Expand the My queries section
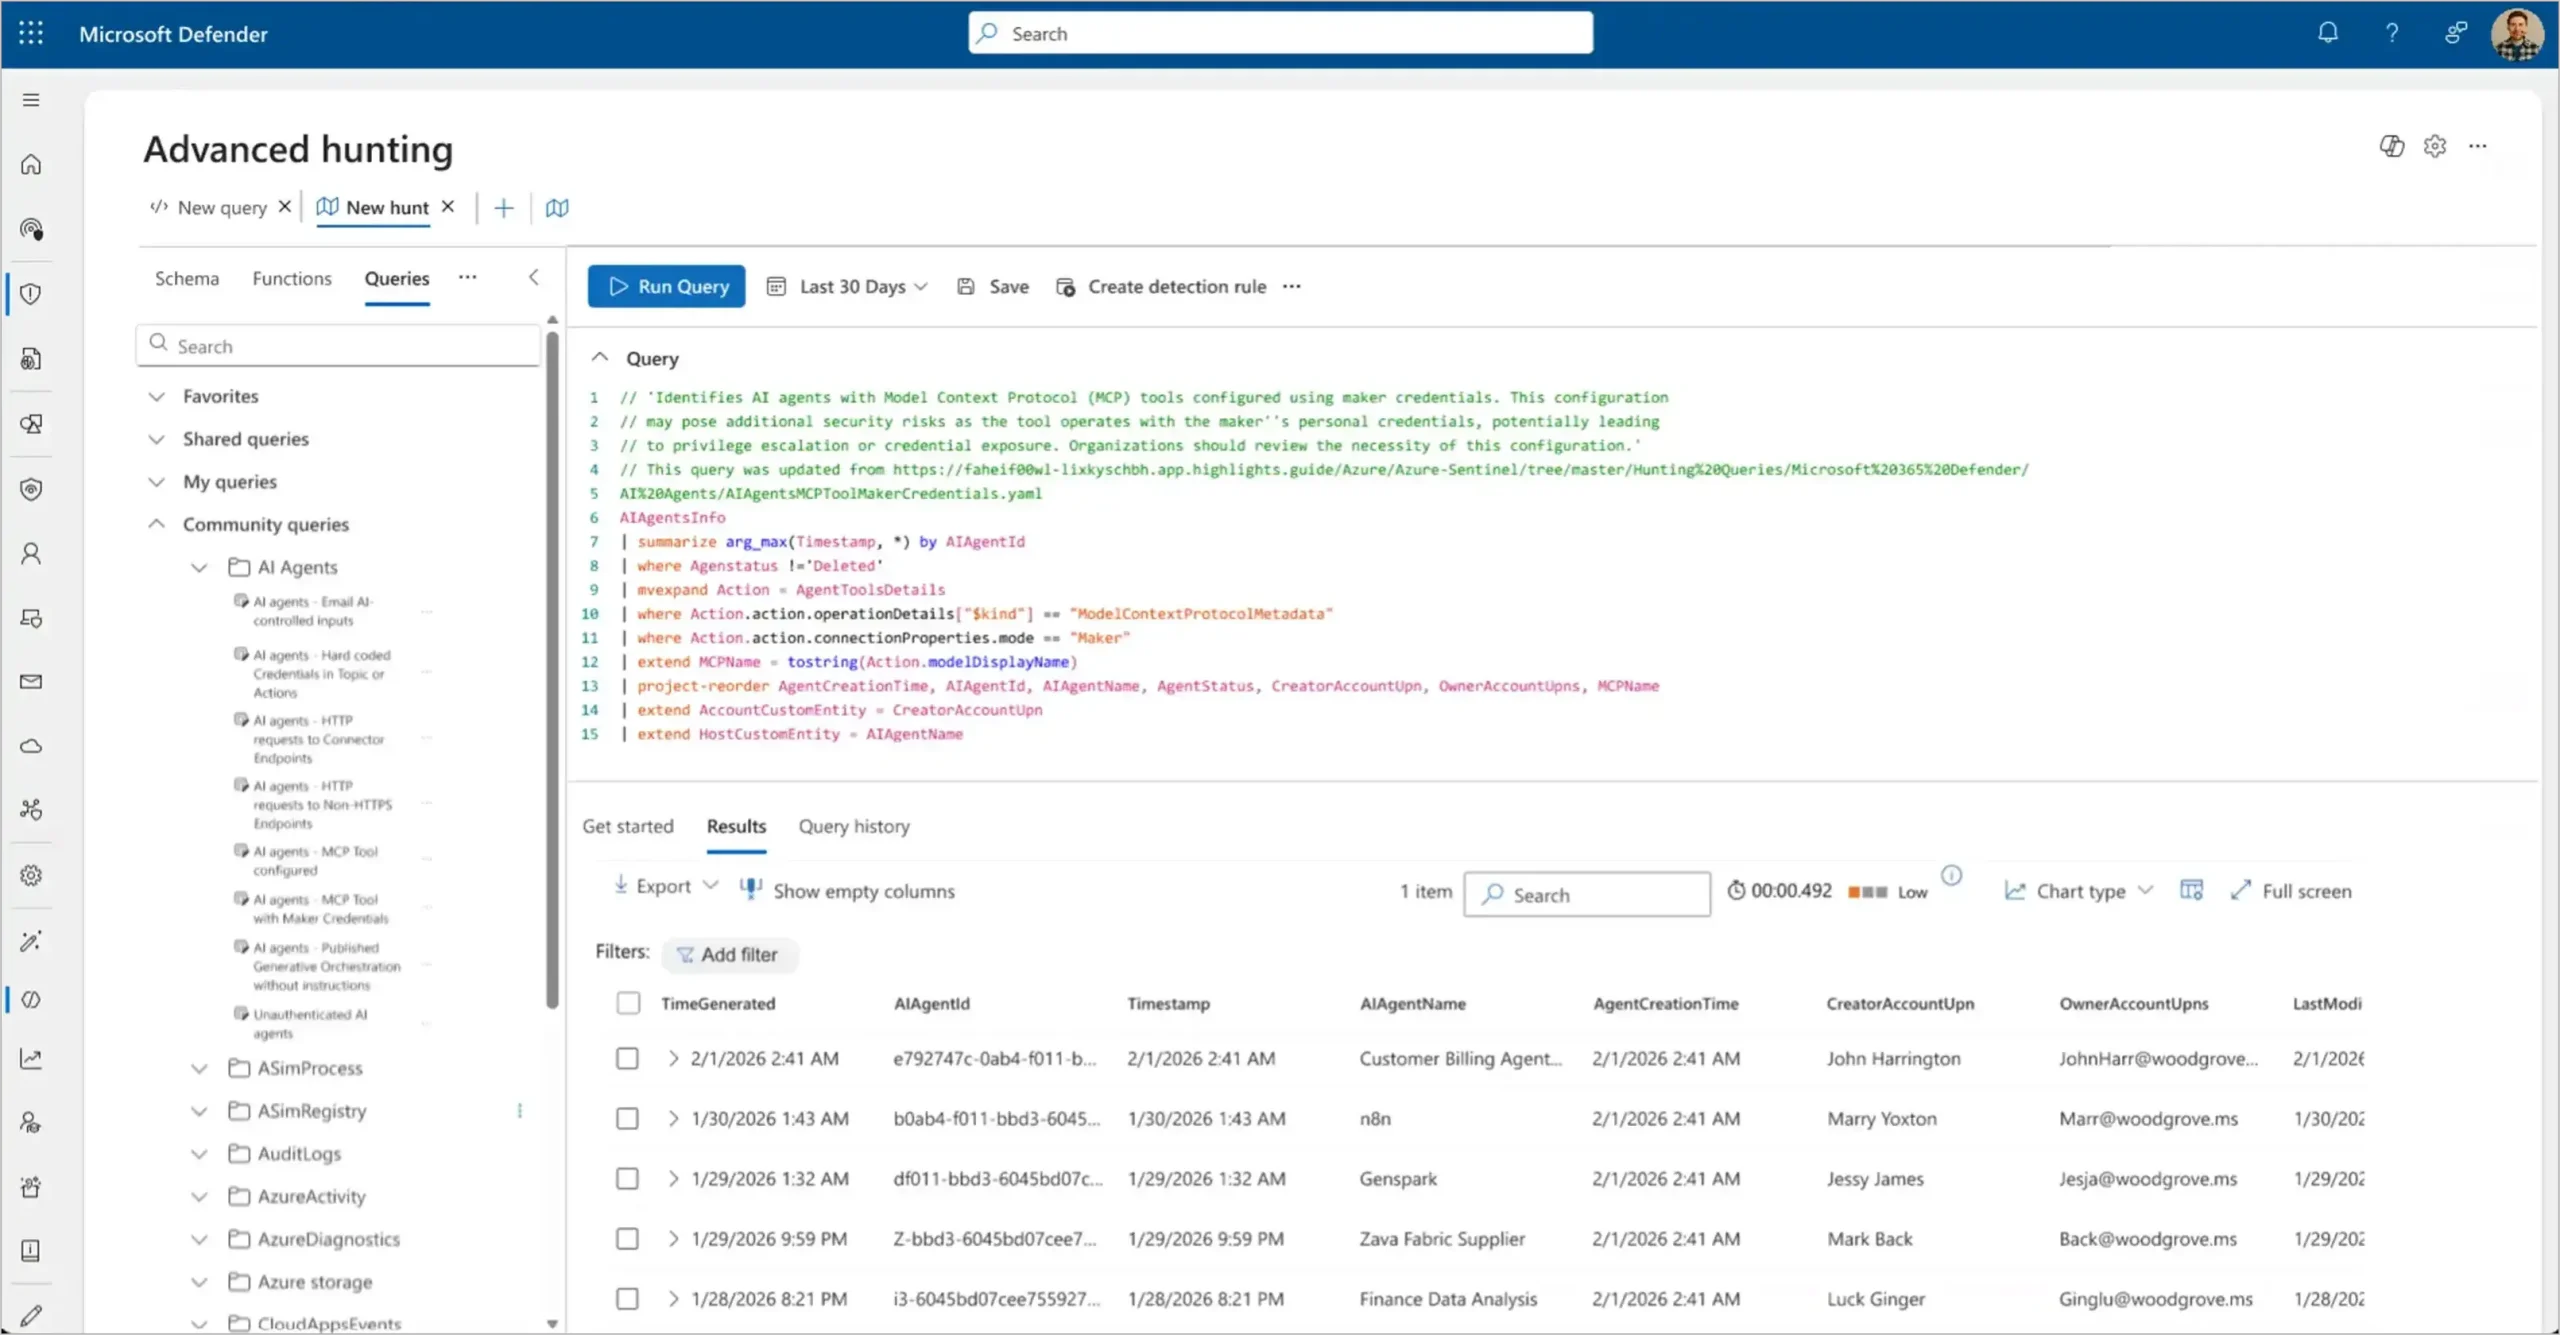 [x=157, y=482]
